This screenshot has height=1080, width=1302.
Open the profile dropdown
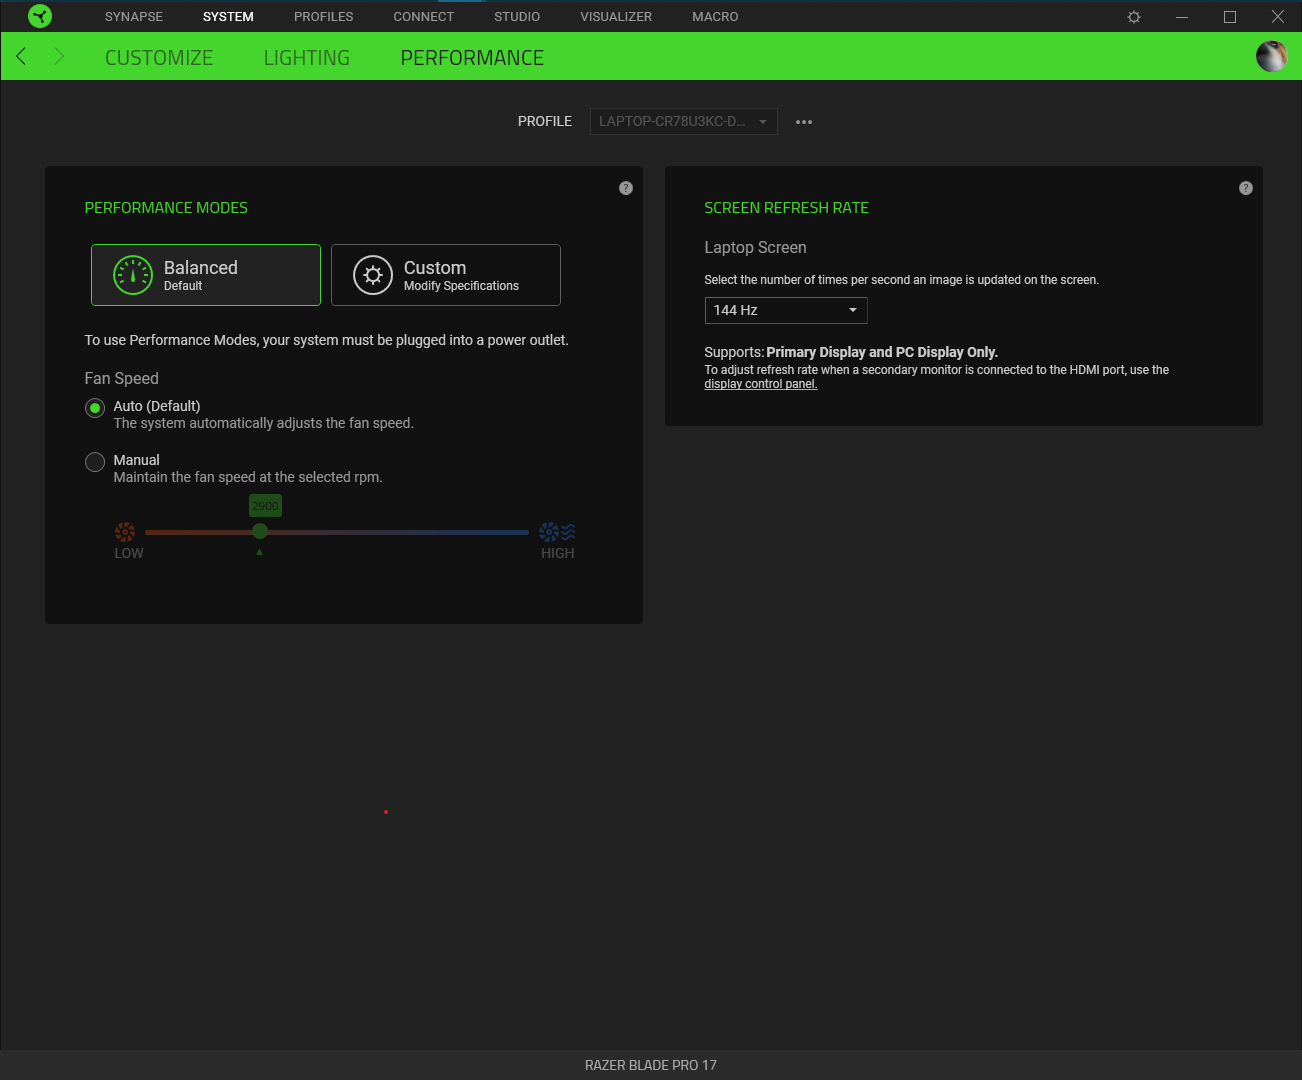point(683,121)
